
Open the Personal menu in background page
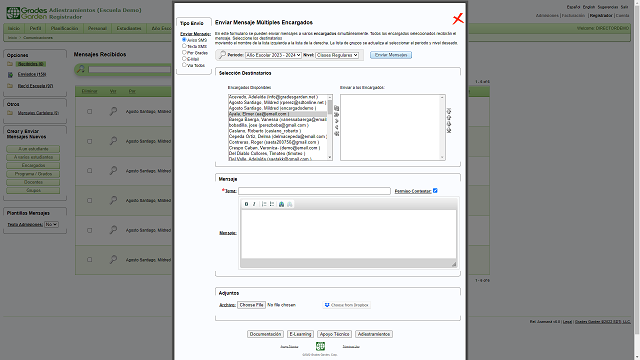click(97, 28)
